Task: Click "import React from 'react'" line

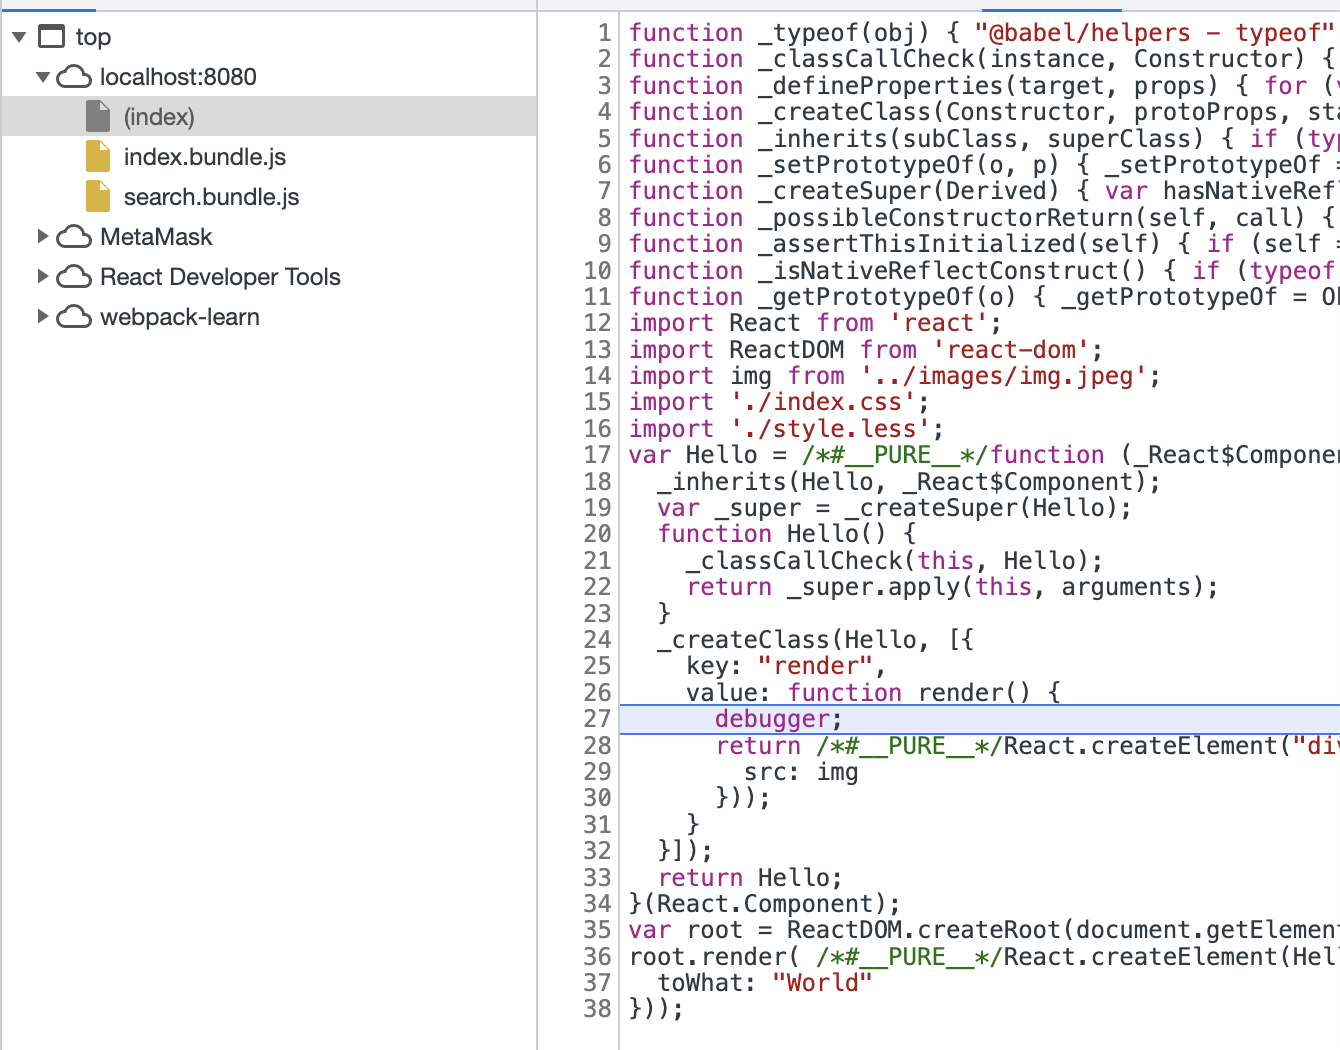Action: (815, 323)
